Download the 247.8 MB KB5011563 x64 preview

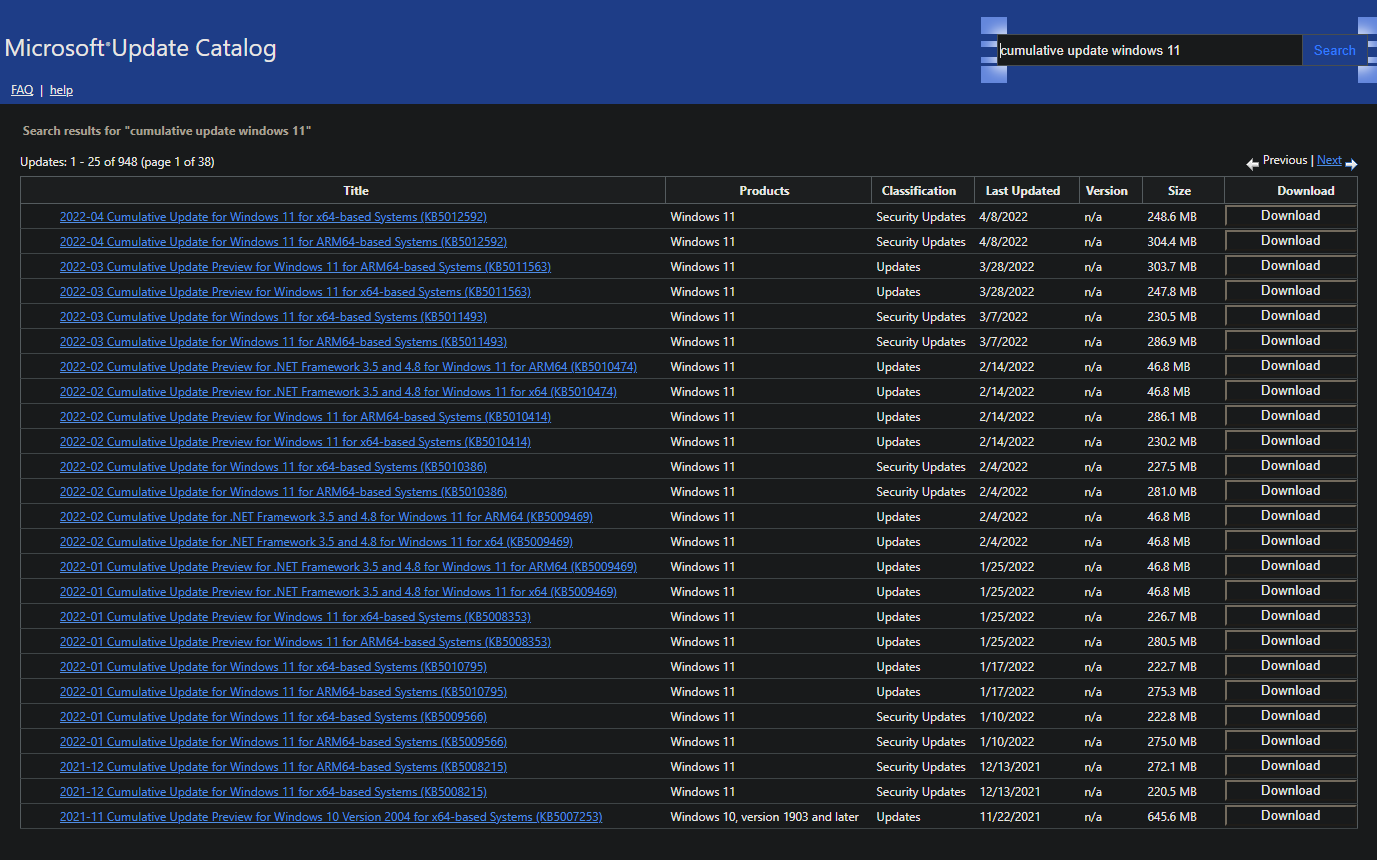(x=1290, y=291)
